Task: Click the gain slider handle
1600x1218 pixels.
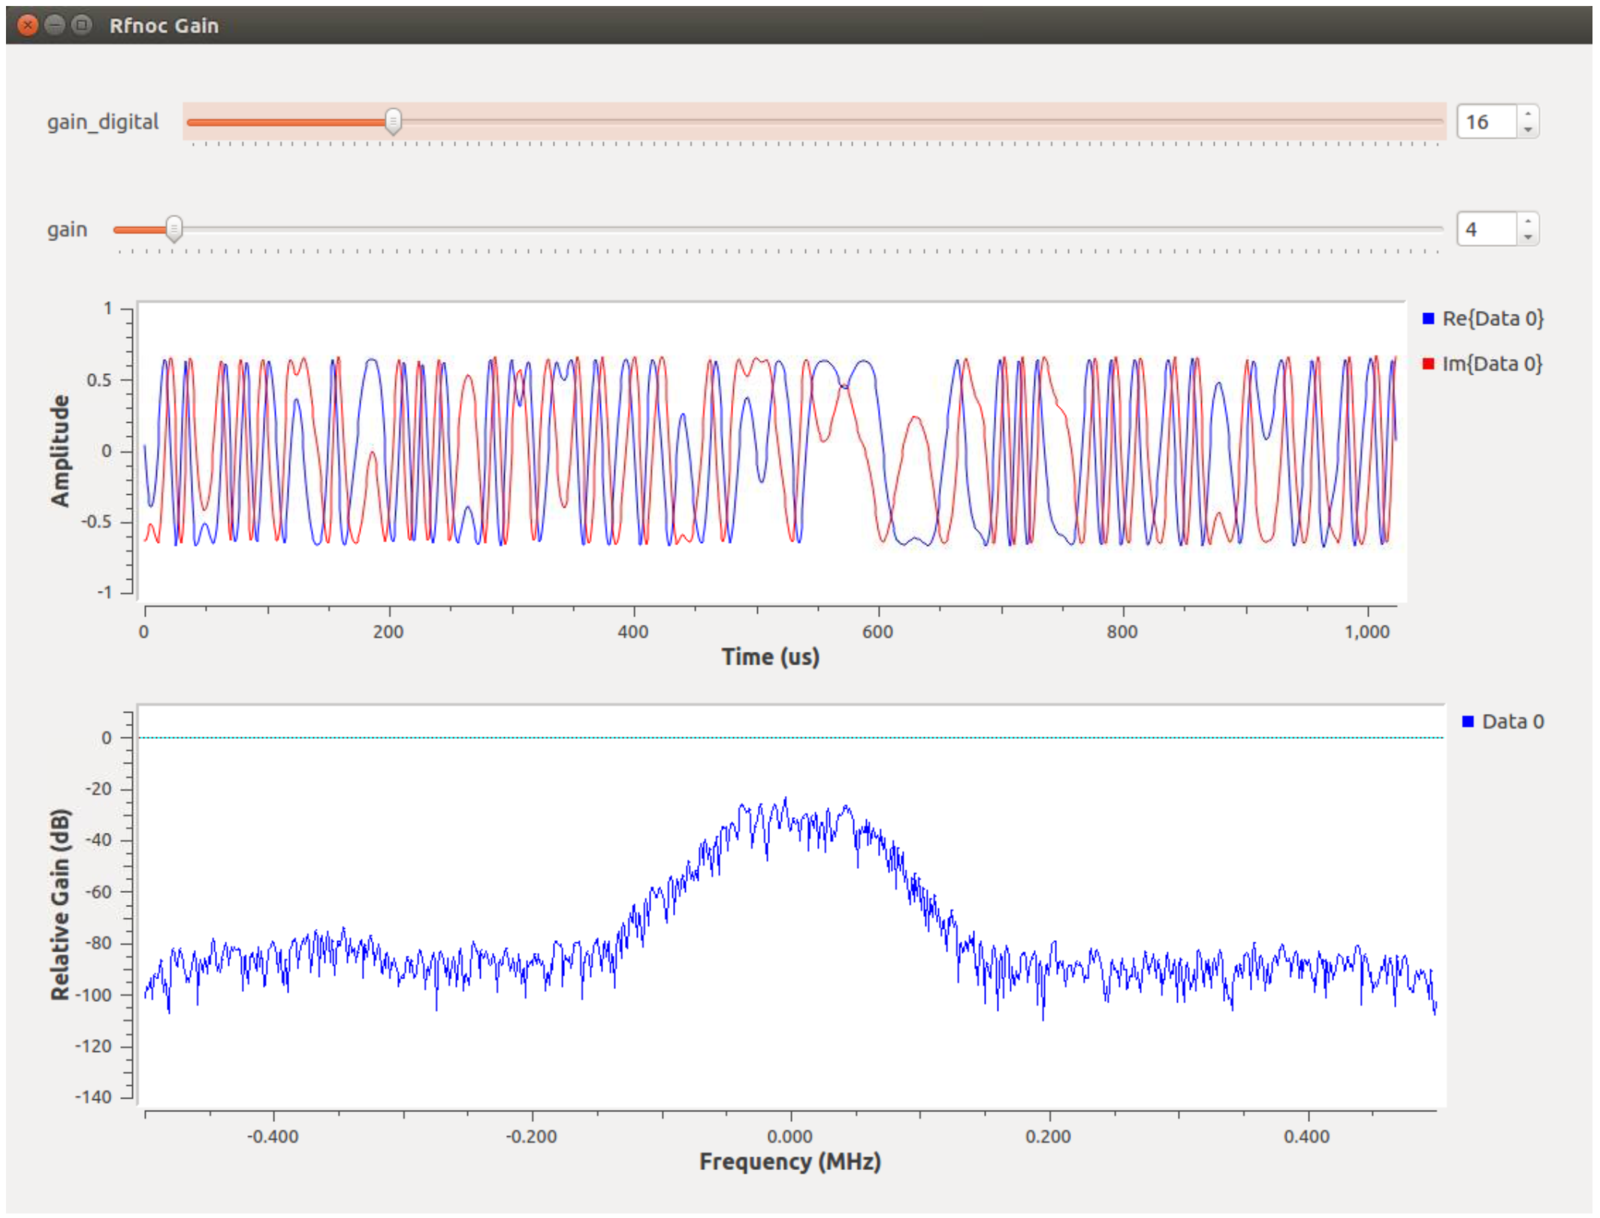Action: (x=176, y=228)
